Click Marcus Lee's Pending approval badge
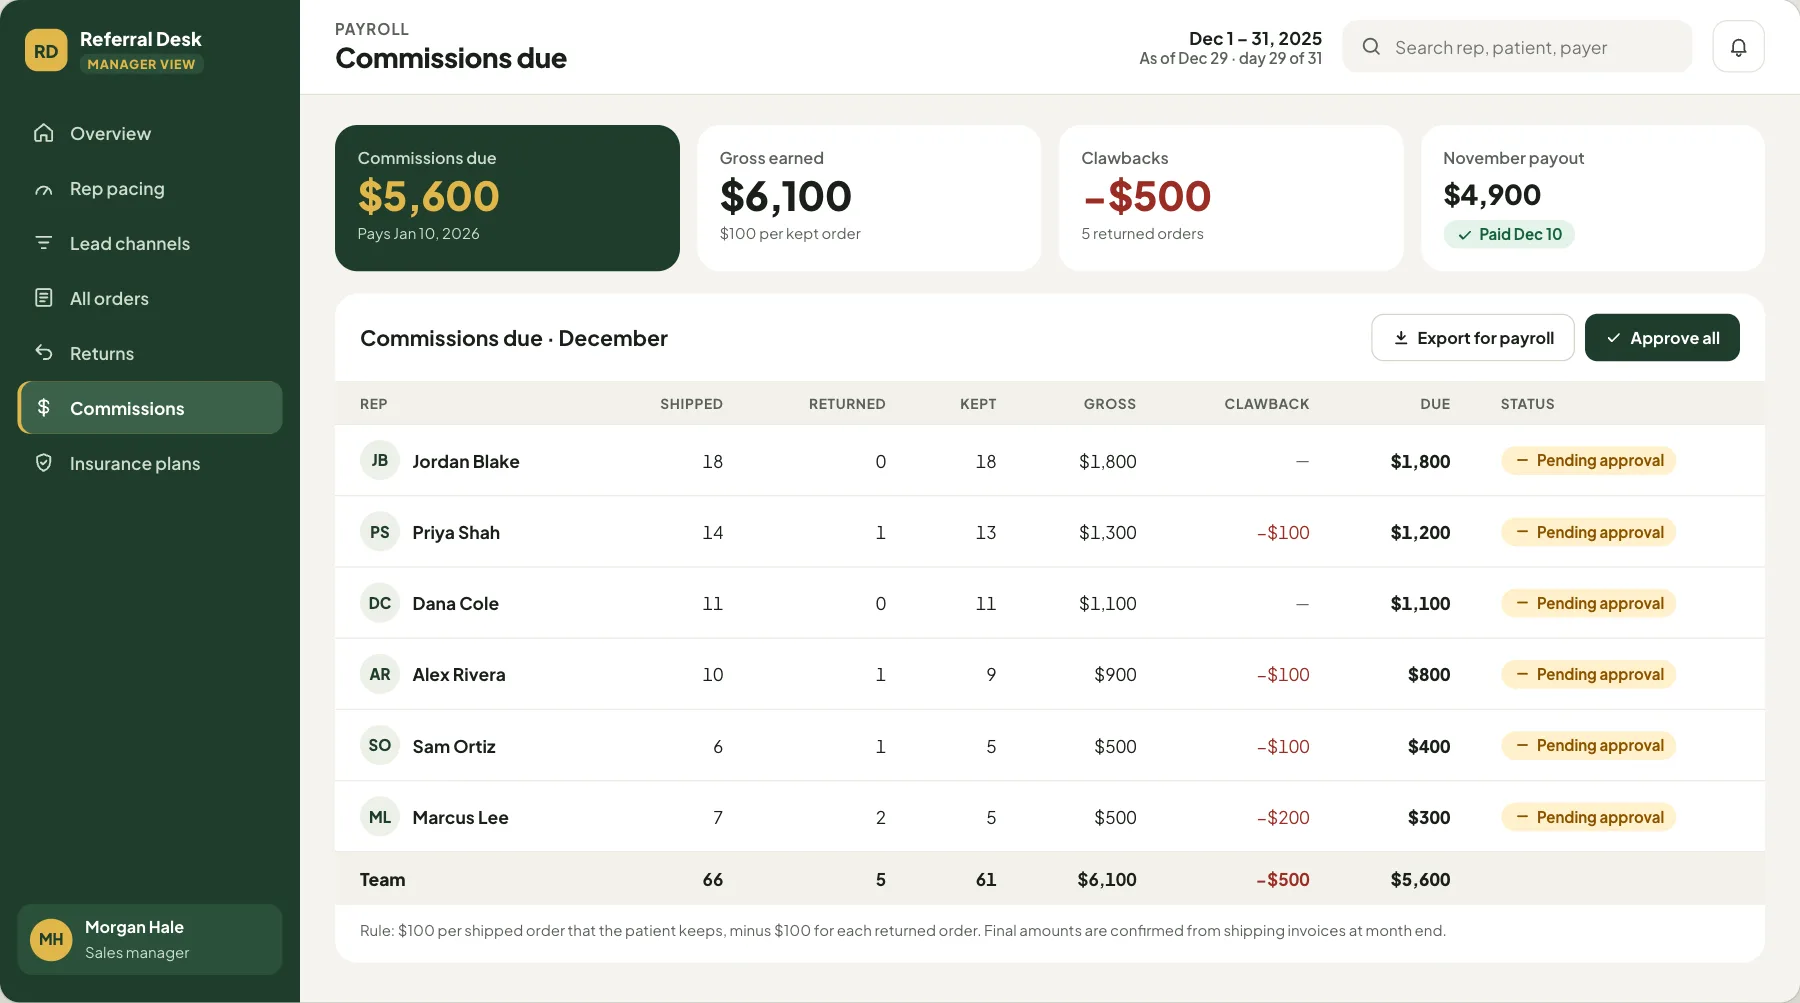1800x1003 pixels. (x=1588, y=817)
